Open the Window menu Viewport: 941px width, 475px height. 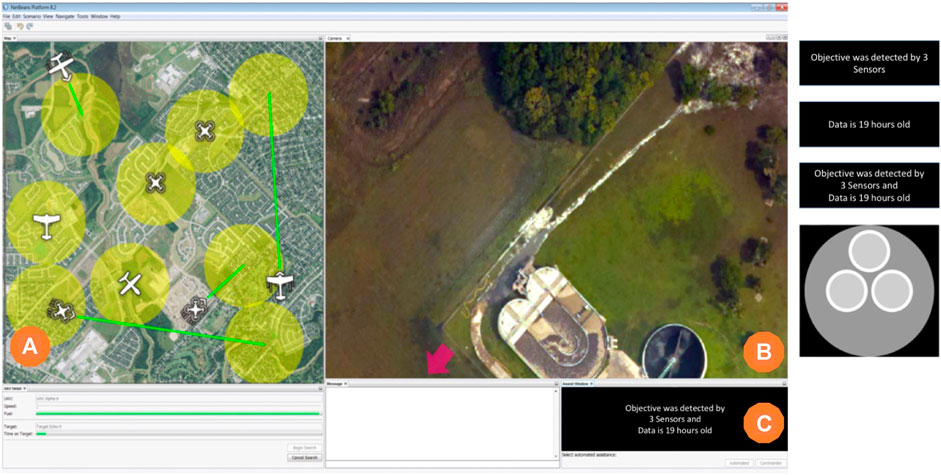[99, 16]
